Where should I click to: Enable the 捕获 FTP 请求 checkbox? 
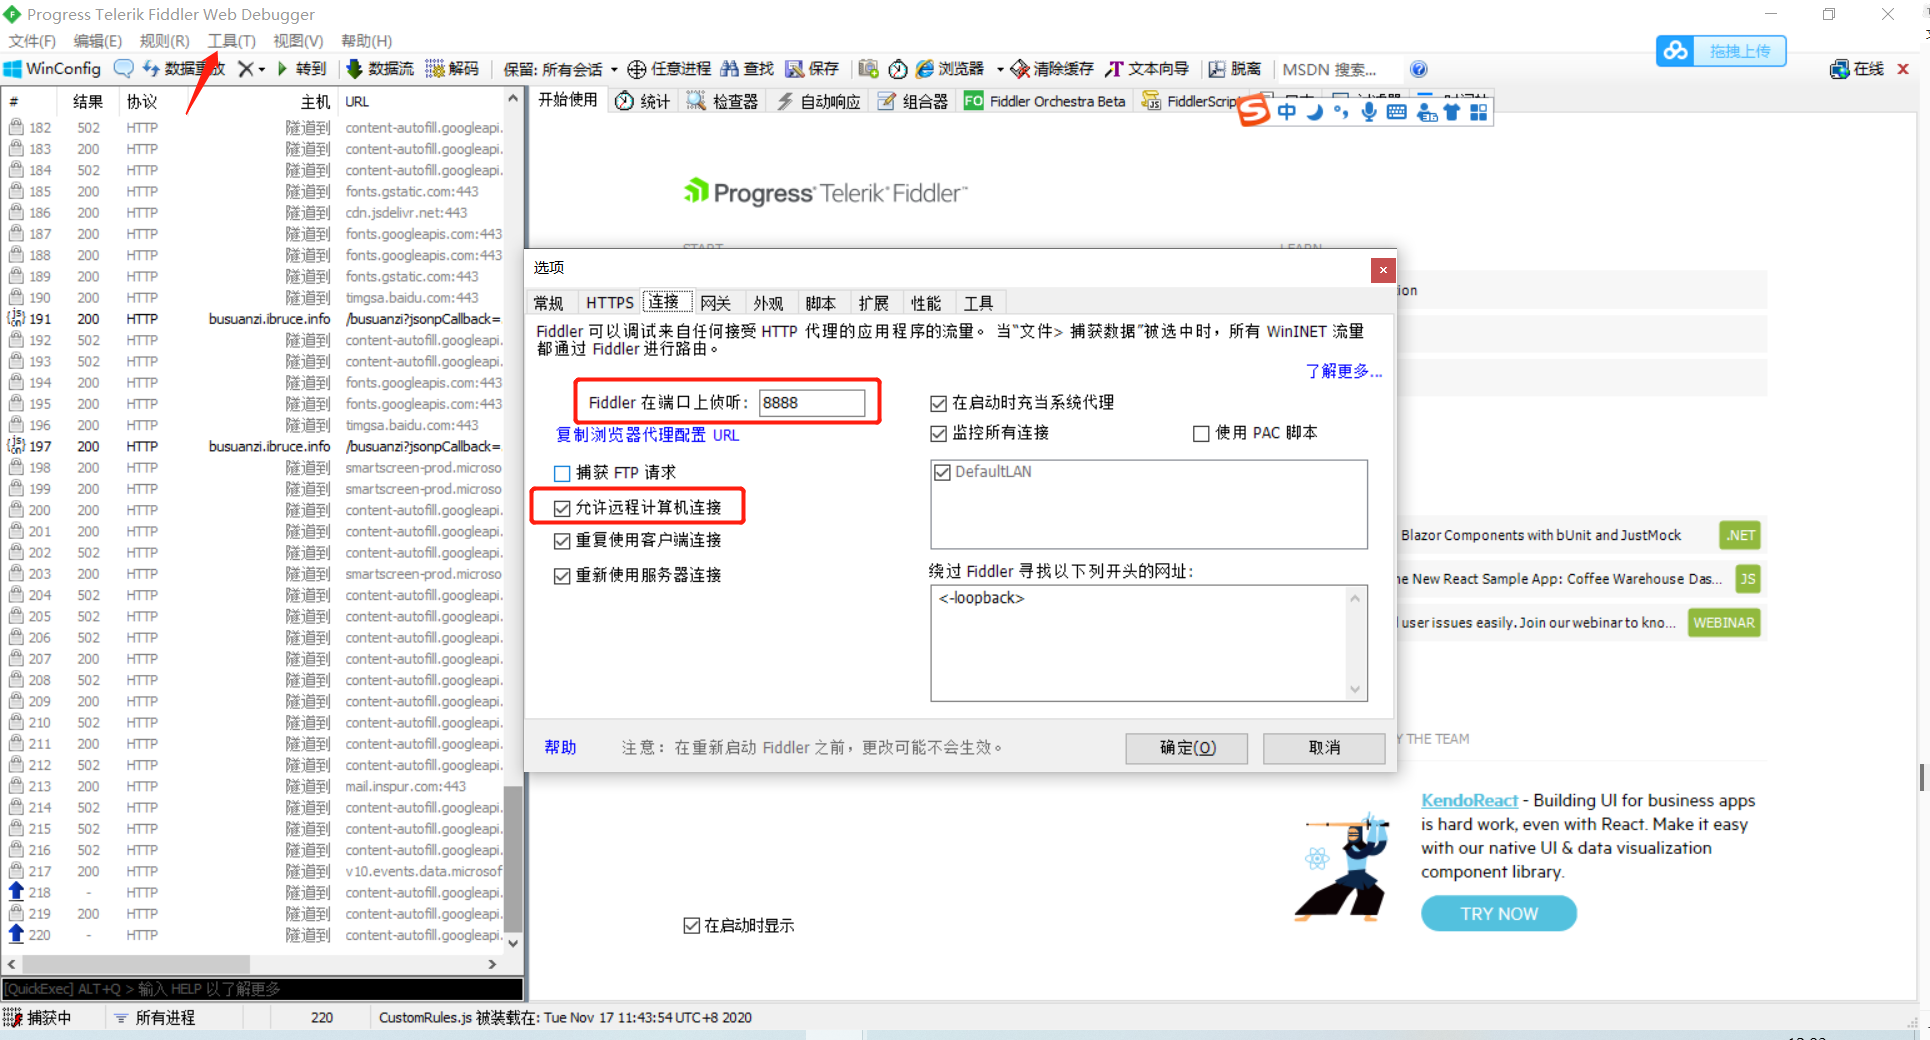pos(561,472)
